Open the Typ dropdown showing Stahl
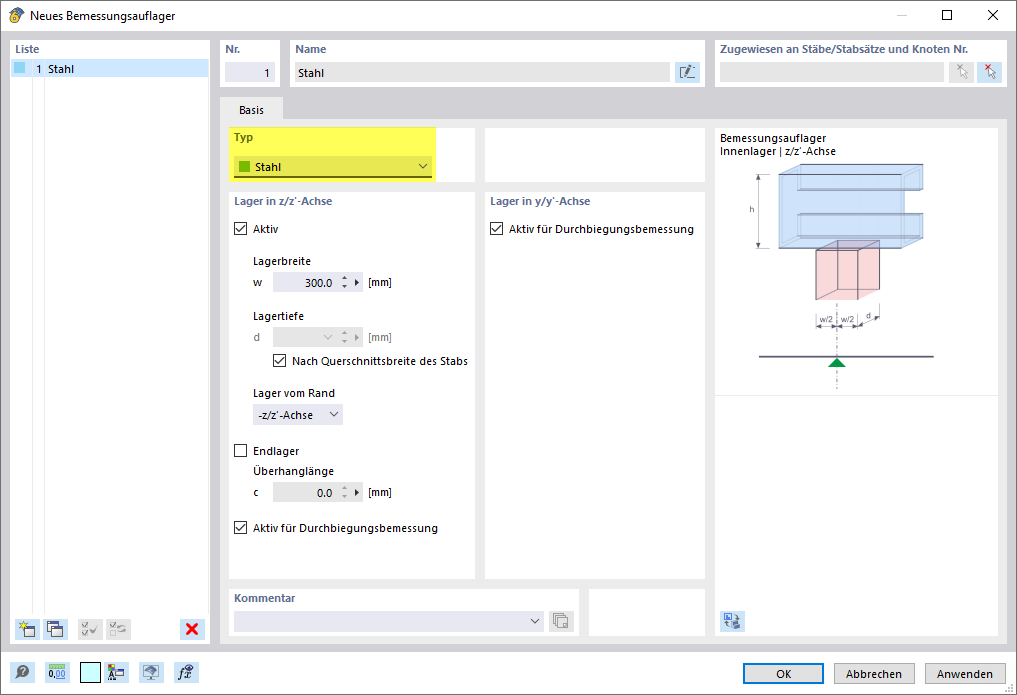 tap(333, 167)
